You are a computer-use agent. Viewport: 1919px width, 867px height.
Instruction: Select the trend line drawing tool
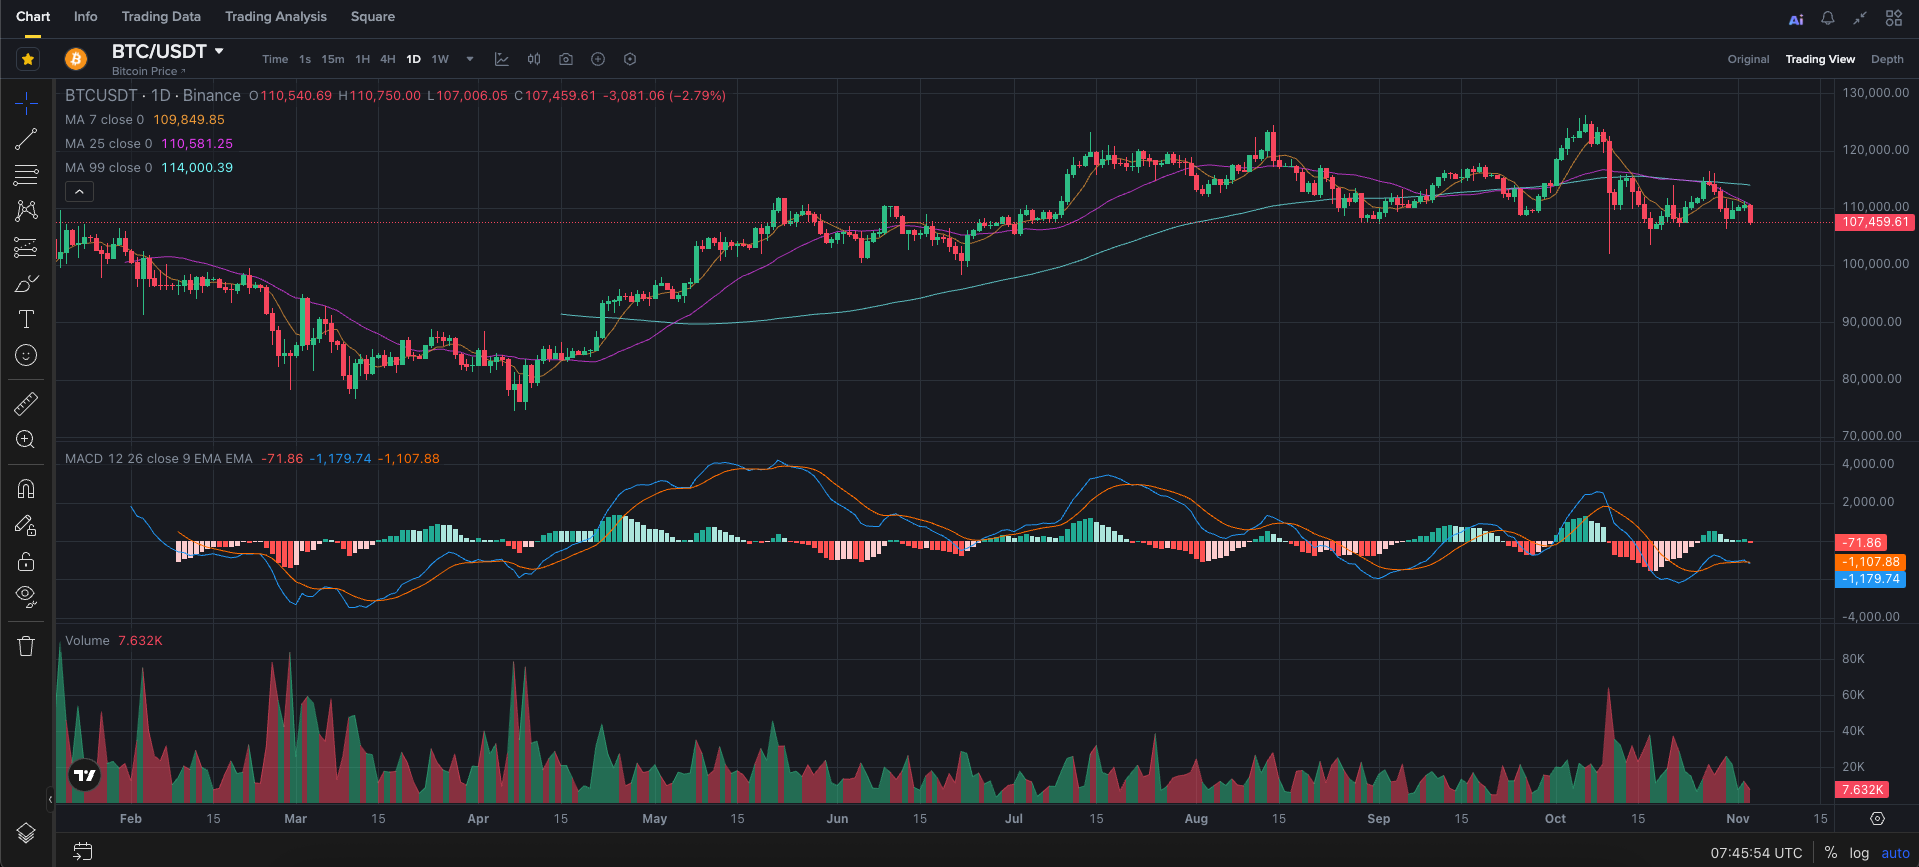coord(26,139)
